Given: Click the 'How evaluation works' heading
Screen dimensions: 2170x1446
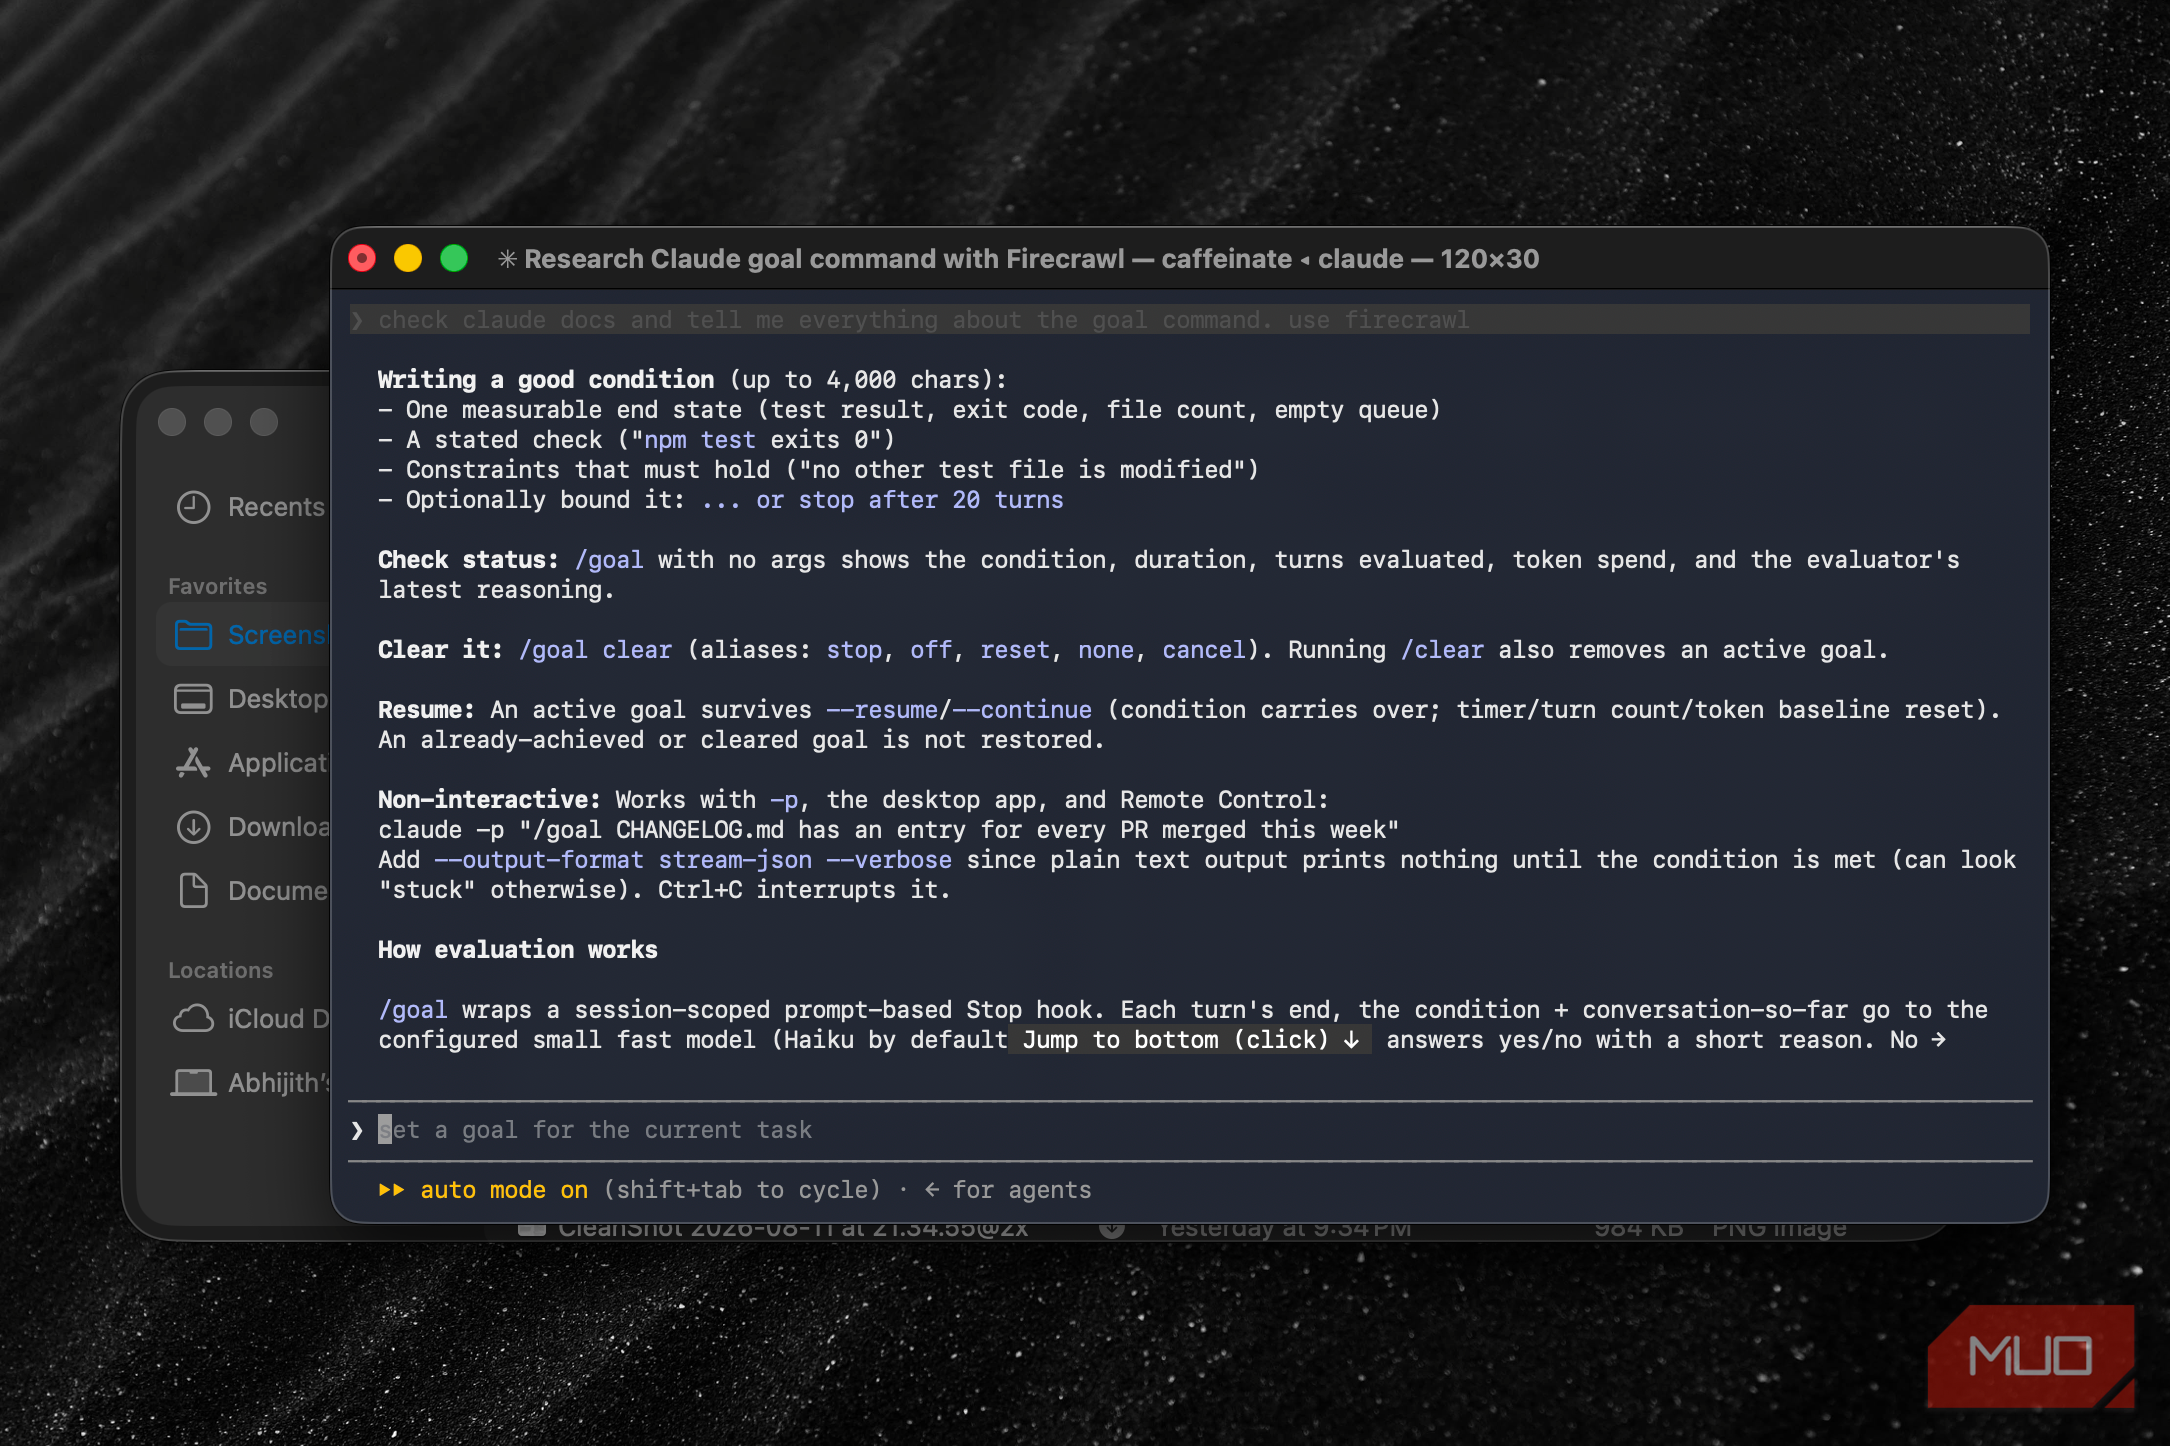Looking at the screenshot, I should tap(518, 950).
